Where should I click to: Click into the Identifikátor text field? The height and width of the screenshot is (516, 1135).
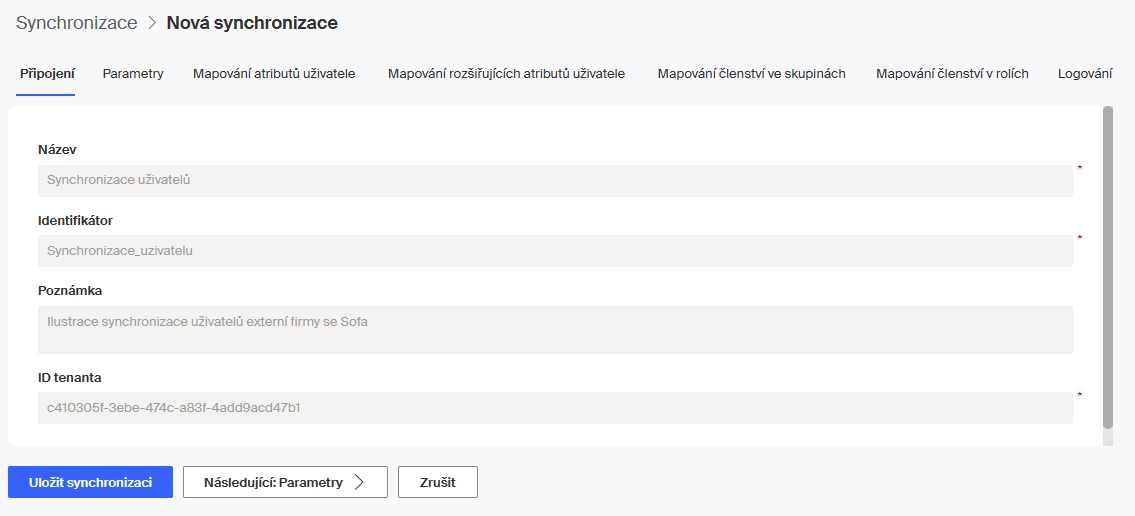555,251
